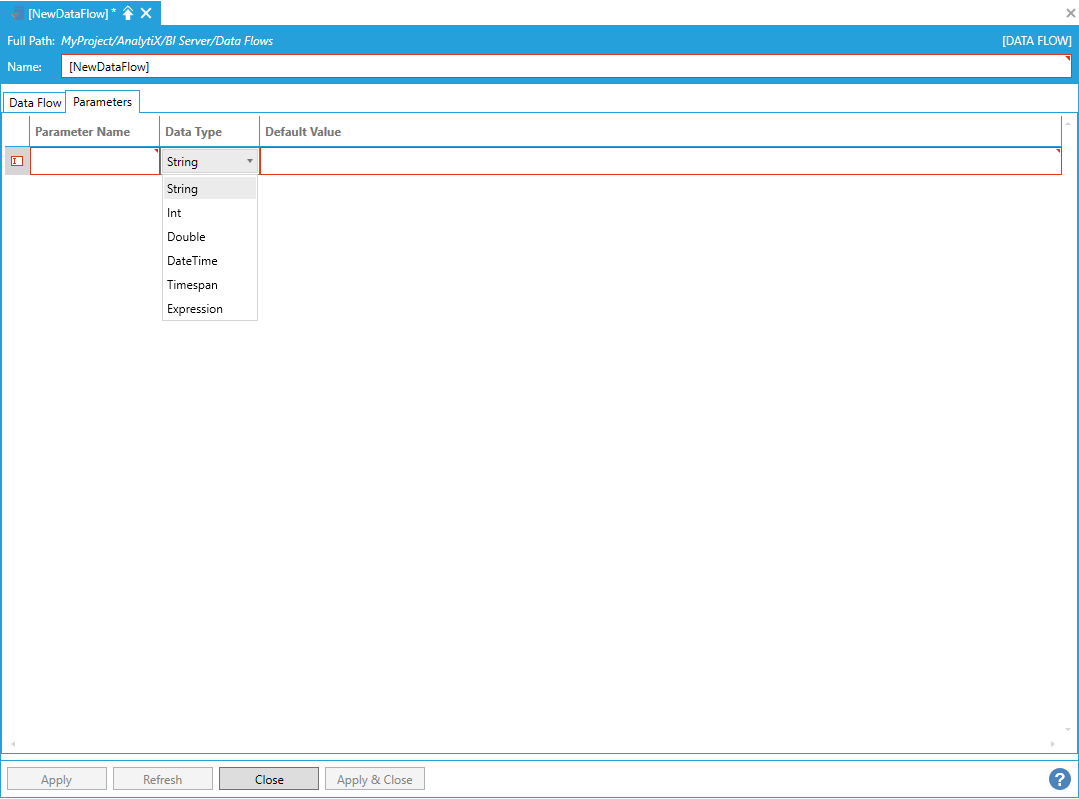
Task: Click the upward arrow pin icon on tab
Action: point(128,13)
